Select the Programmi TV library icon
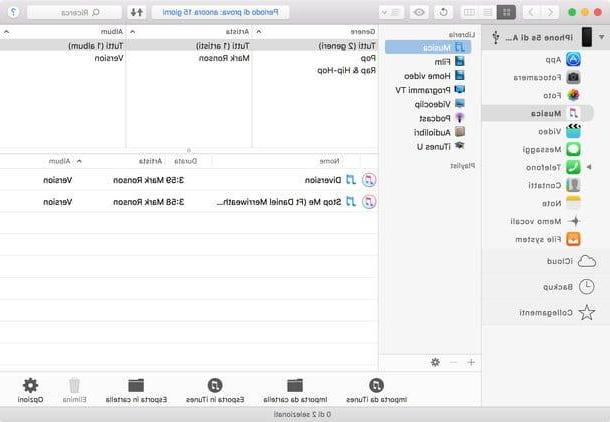The height and width of the screenshot is (422, 610). click(x=459, y=89)
